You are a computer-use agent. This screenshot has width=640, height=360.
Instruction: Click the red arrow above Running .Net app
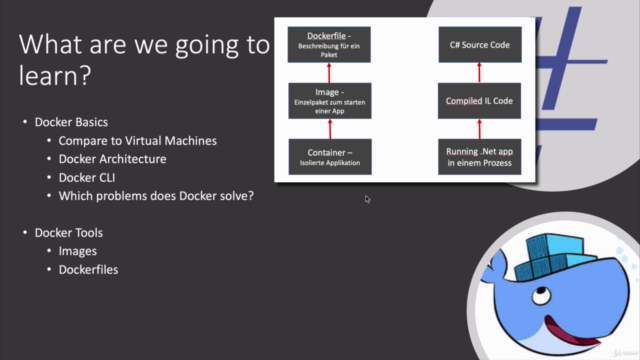[x=479, y=129]
